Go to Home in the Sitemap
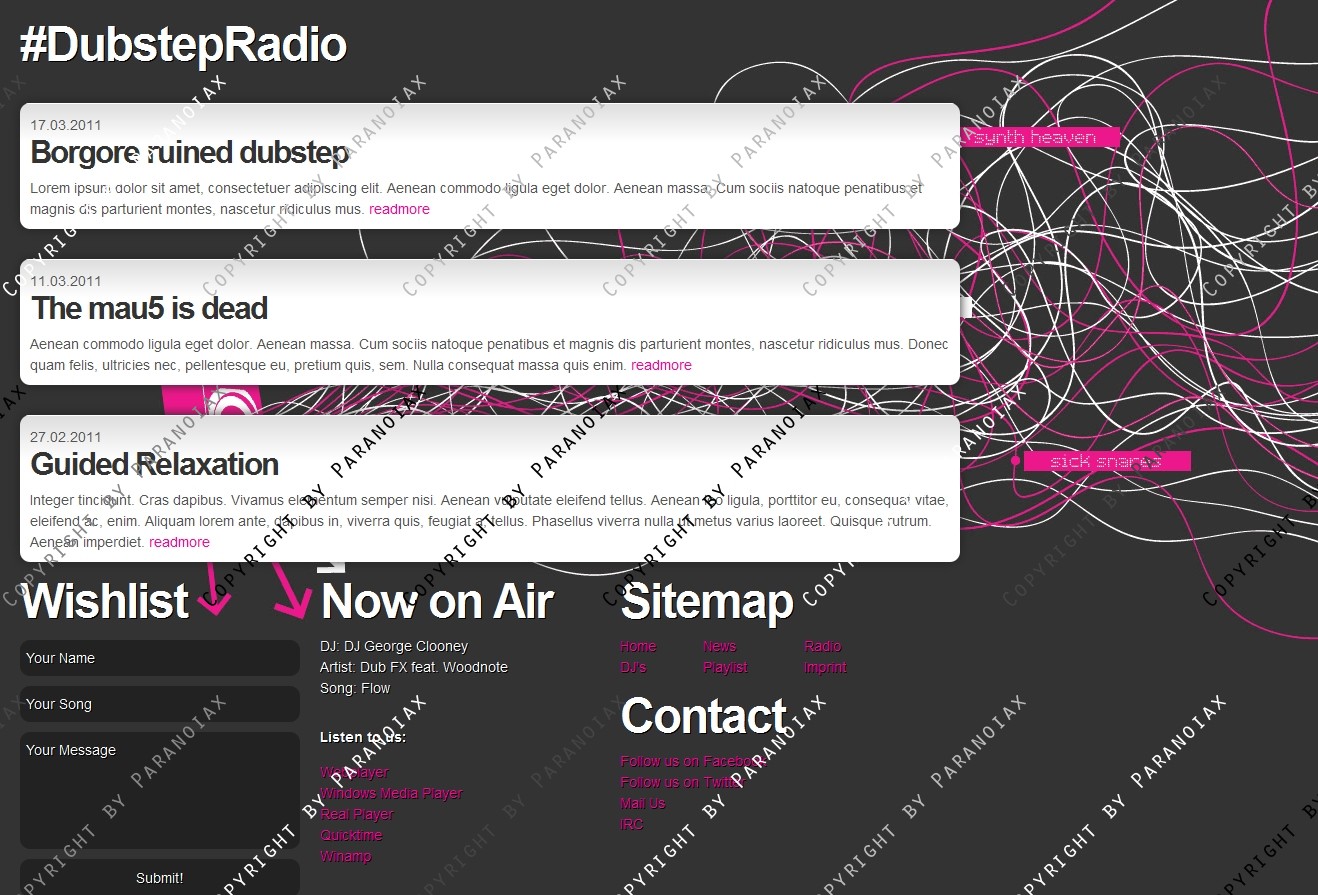The height and width of the screenshot is (895, 1318). [638, 646]
